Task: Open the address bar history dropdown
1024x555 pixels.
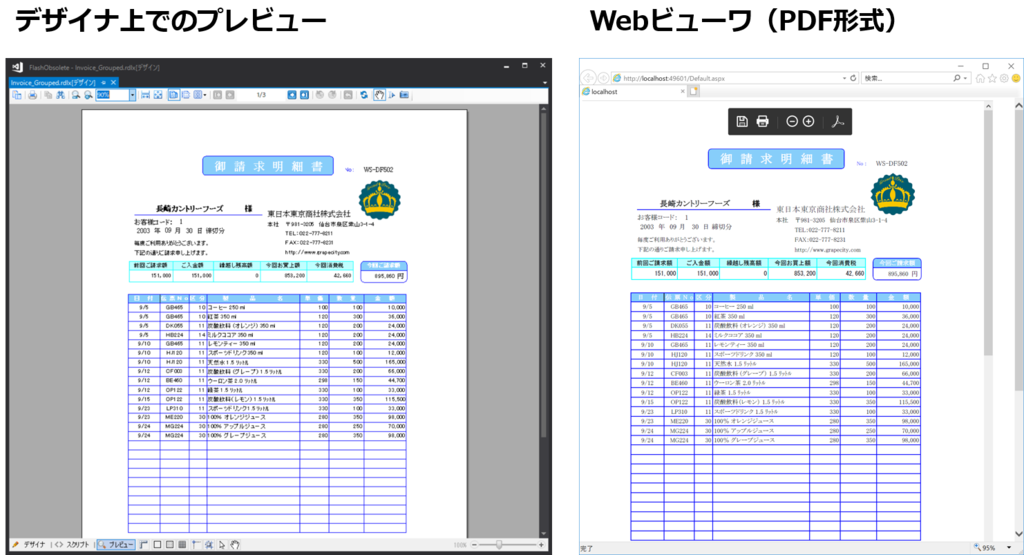Action: (844, 78)
